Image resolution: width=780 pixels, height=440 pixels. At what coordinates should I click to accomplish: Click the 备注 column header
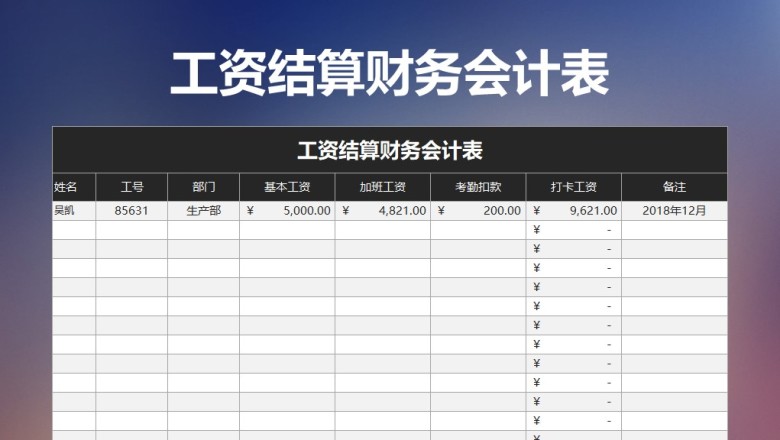point(674,187)
